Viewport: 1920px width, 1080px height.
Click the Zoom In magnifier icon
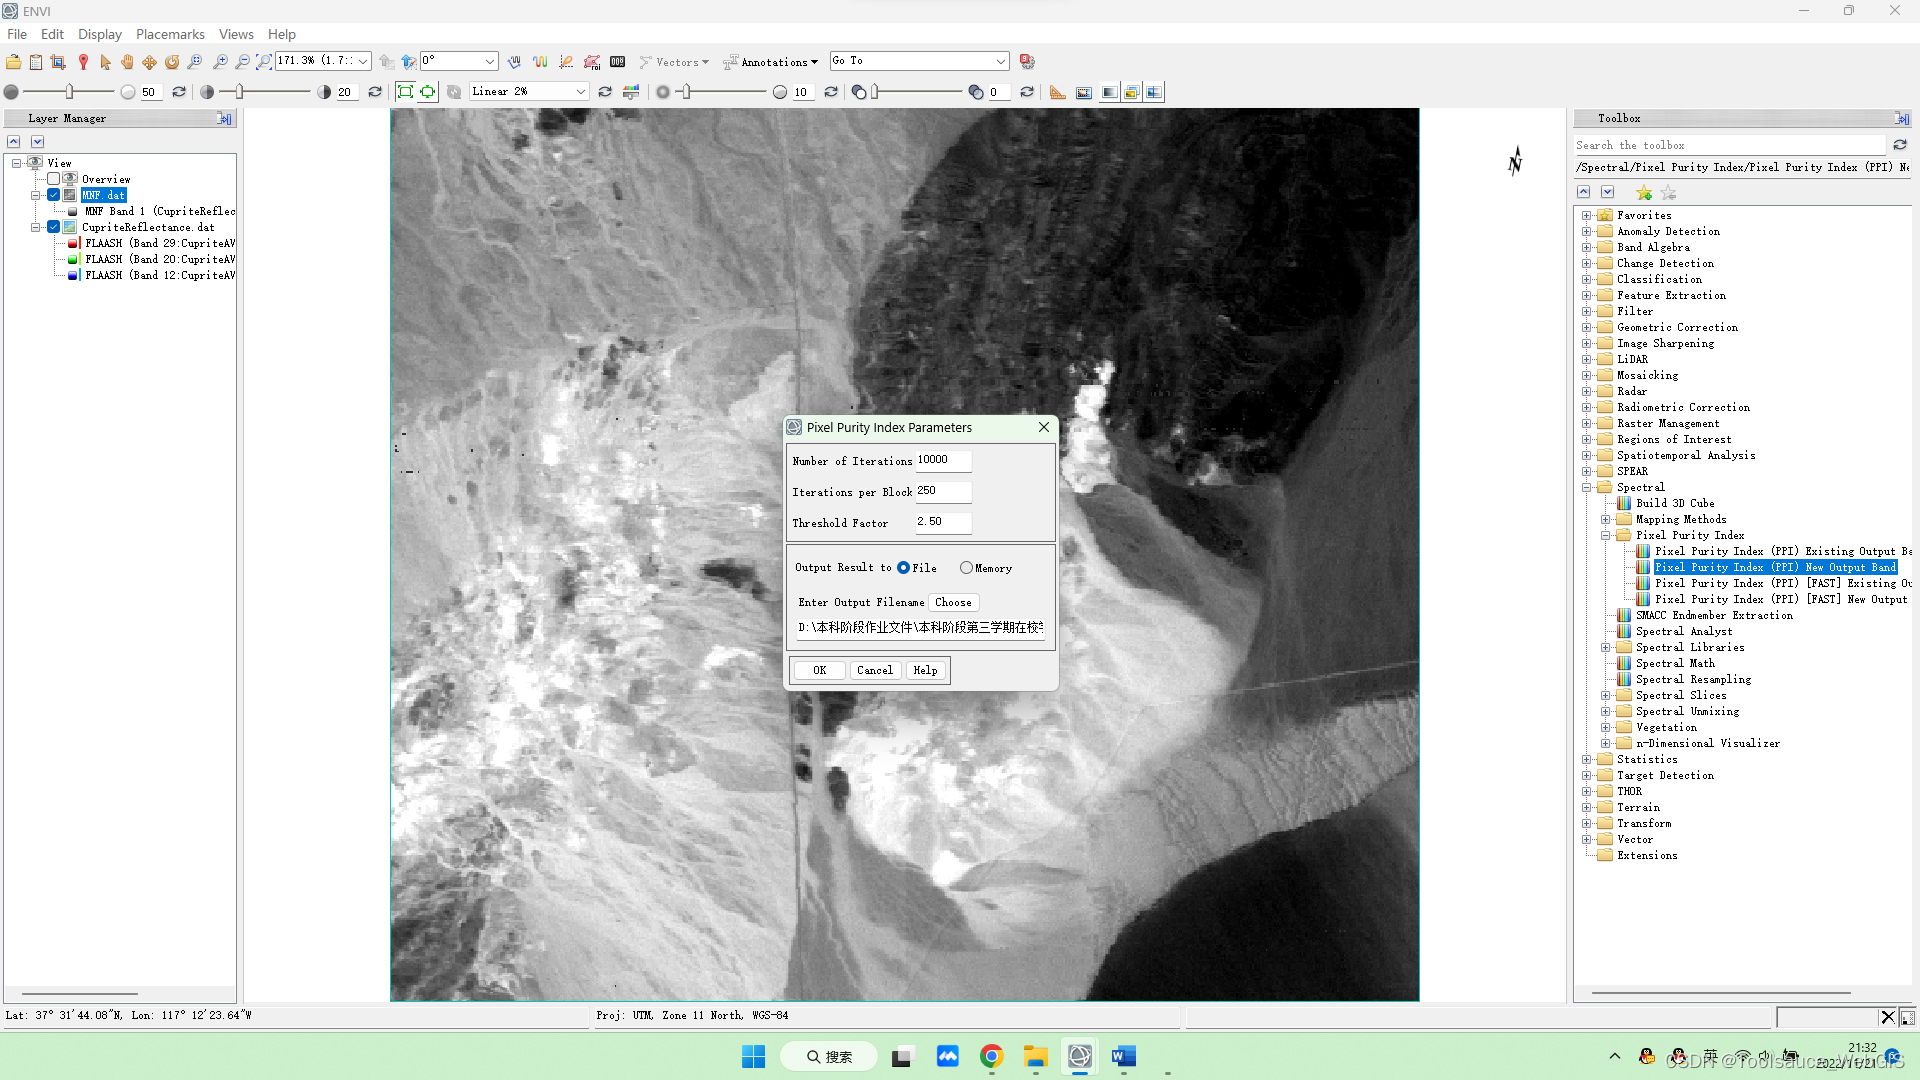[x=220, y=62]
